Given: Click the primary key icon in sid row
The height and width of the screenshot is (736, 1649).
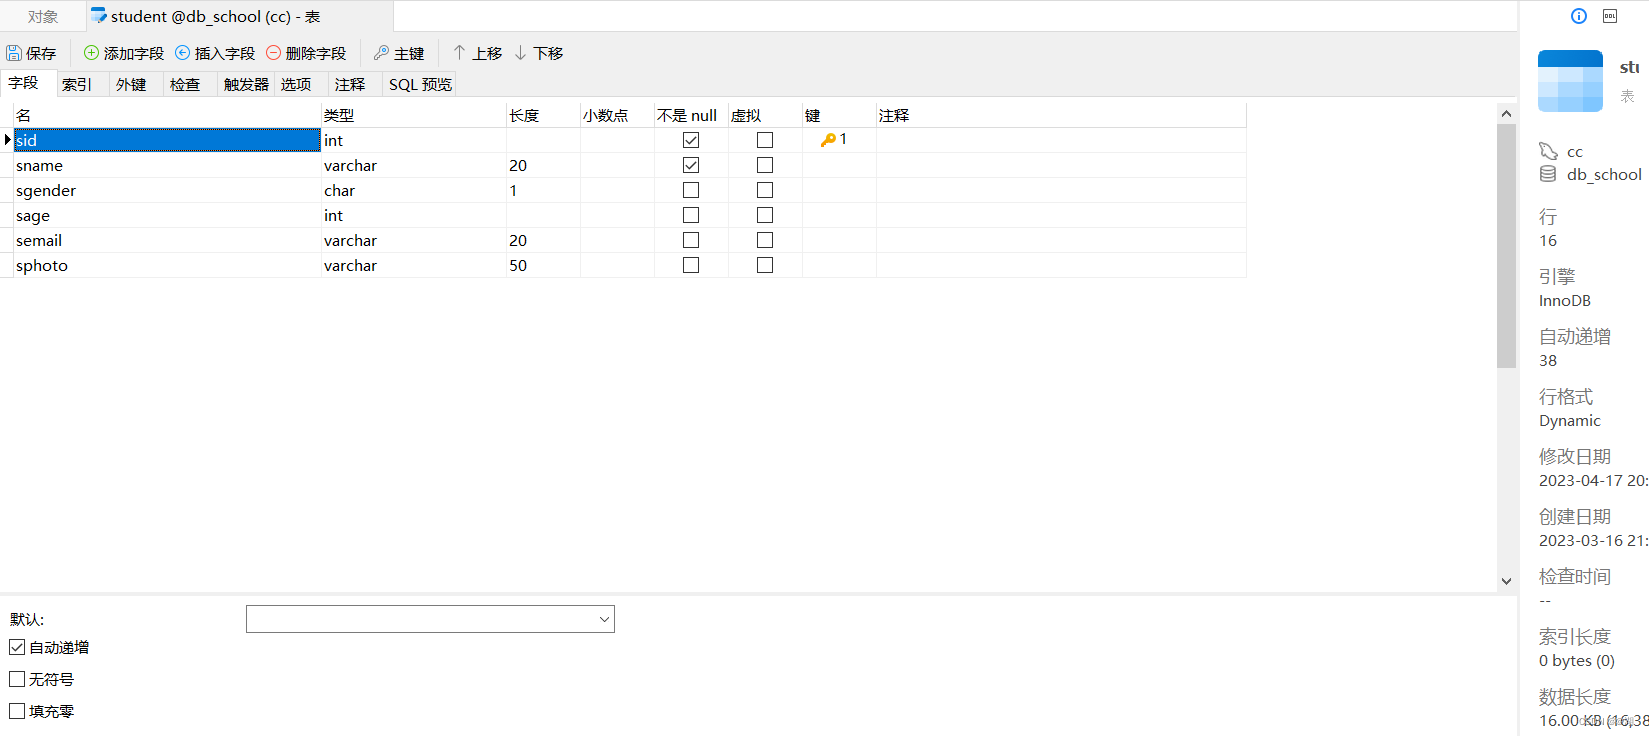Looking at the screenshot, I should [x=828, y=140].
